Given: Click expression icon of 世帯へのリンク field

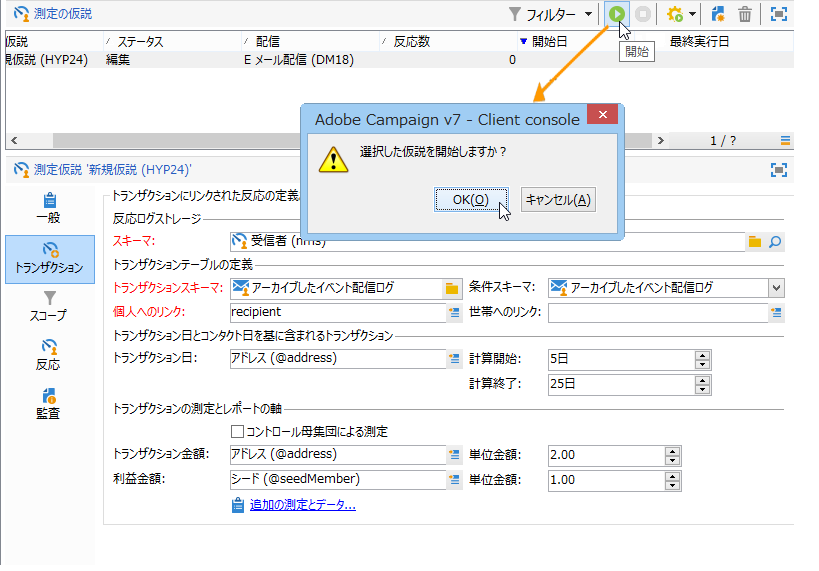Looking at the screenshot, I should (776, 313).
